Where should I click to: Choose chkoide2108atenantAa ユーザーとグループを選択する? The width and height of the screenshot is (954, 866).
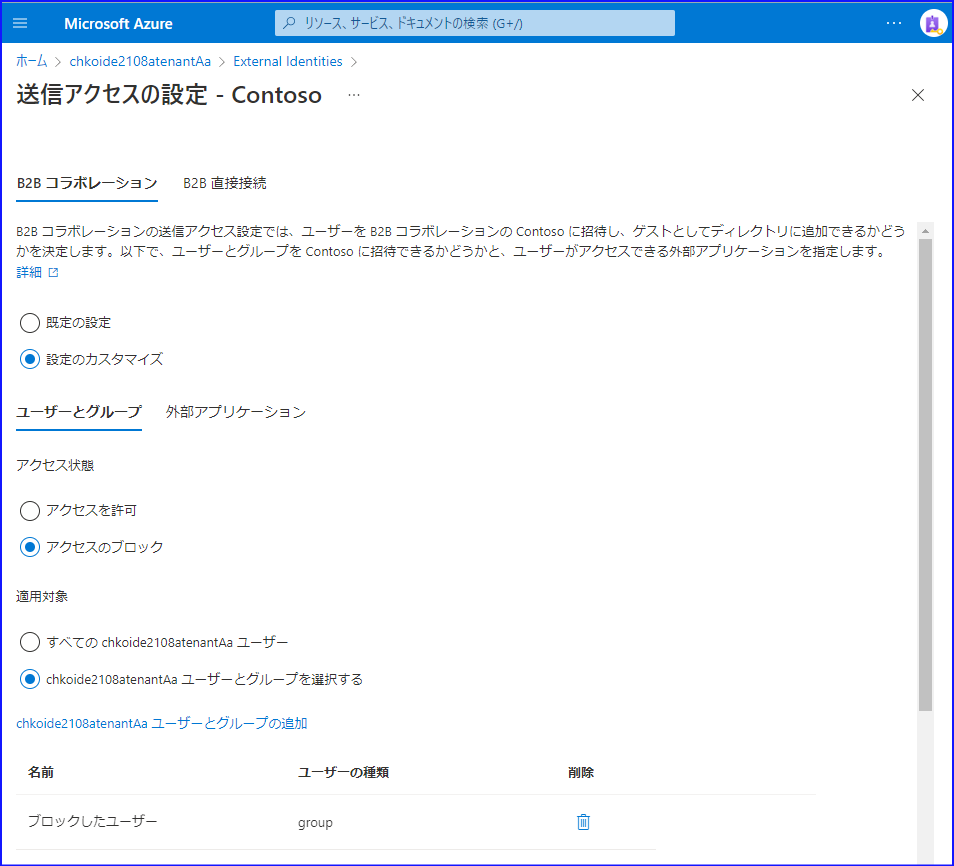point(29,679)
